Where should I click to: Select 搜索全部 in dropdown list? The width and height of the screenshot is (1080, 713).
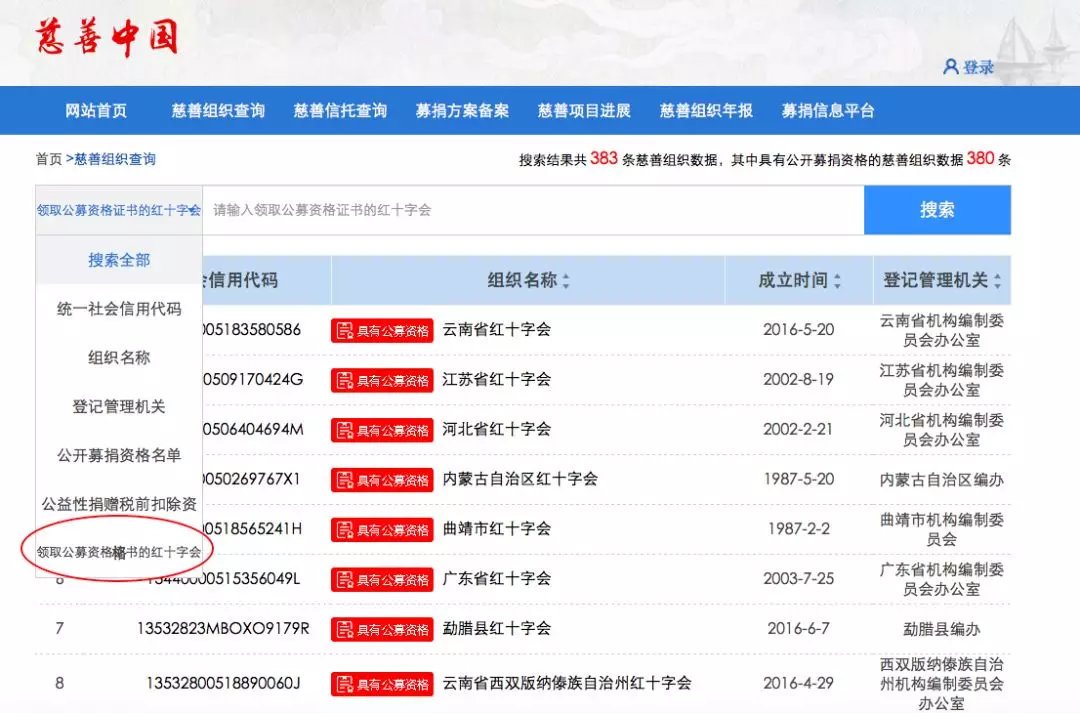pyautogui.click(x=119, y=260)
